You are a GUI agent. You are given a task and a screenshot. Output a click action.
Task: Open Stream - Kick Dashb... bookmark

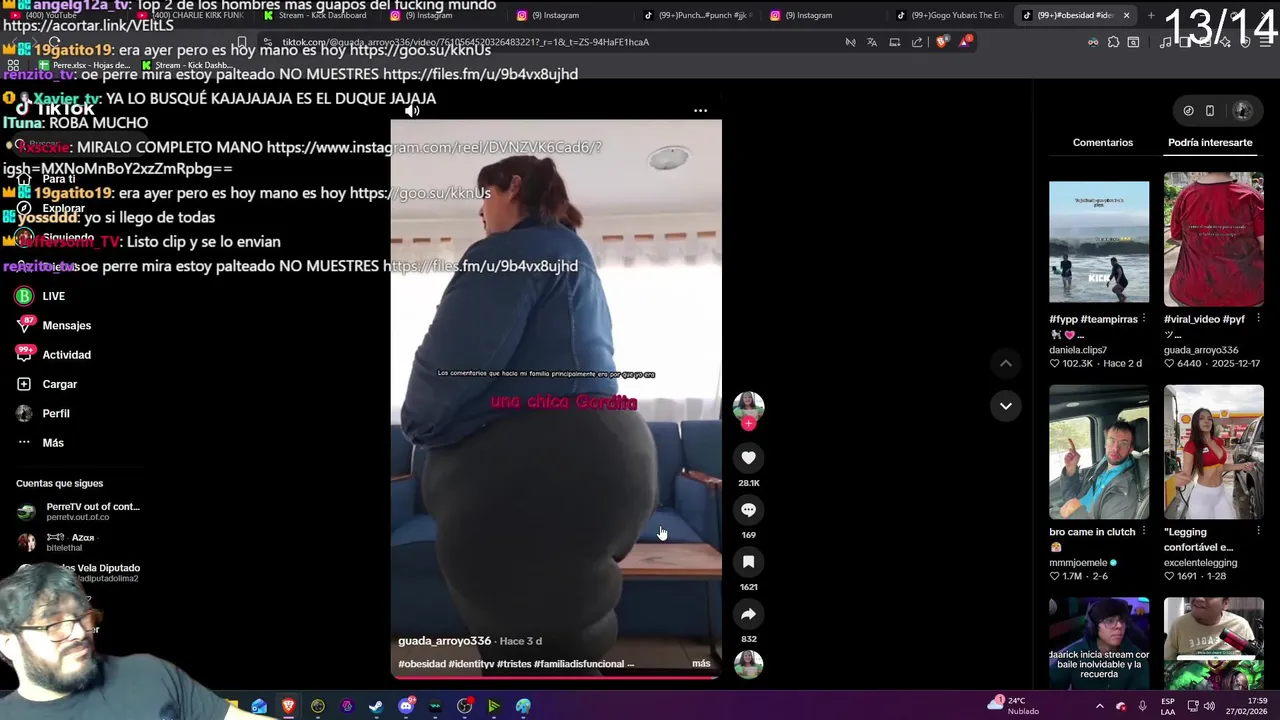(186, 65)
